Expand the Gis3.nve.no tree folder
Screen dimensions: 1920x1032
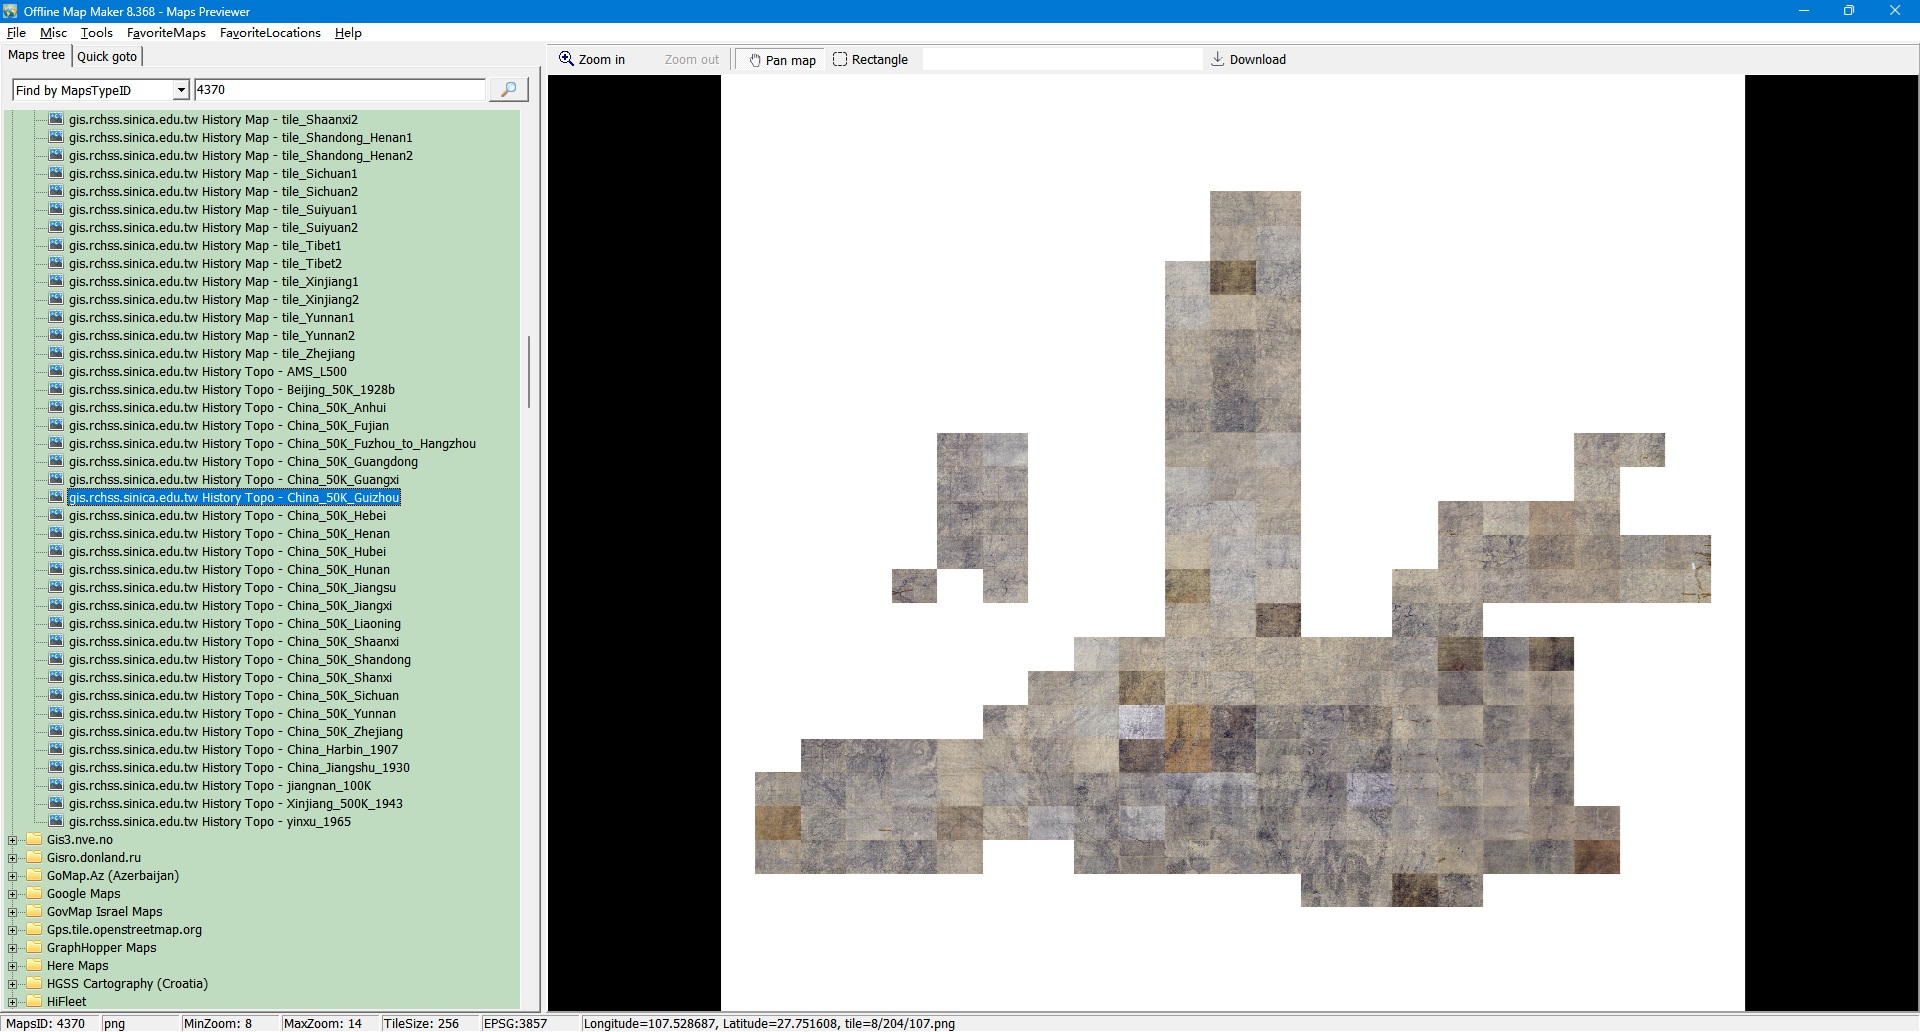(13, 840)
